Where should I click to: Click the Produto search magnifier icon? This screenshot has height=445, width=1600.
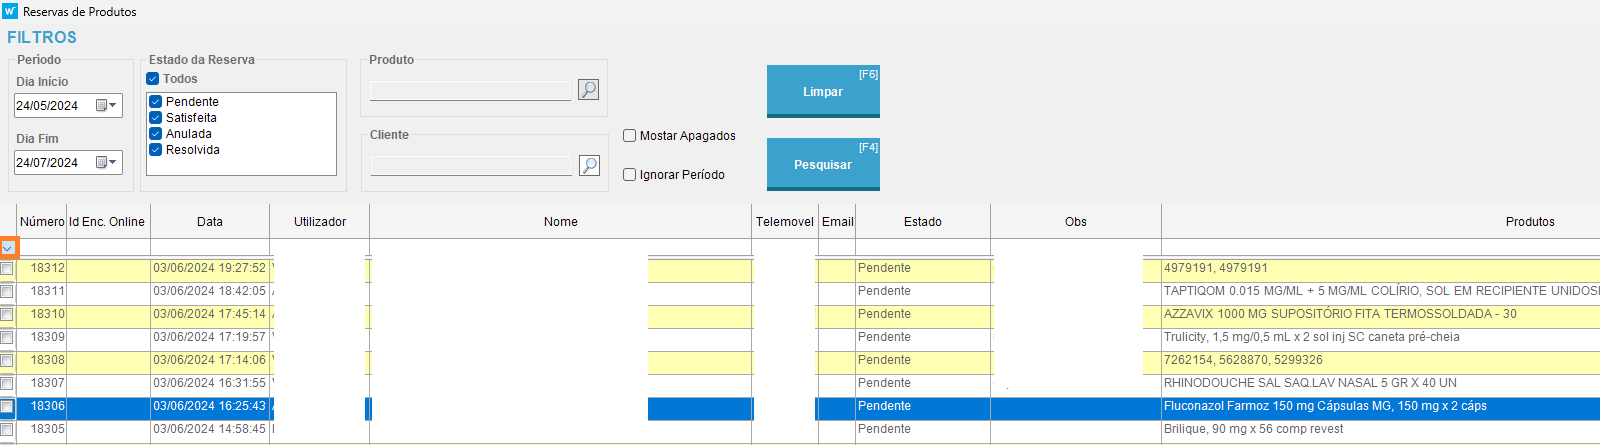(589, 90)
